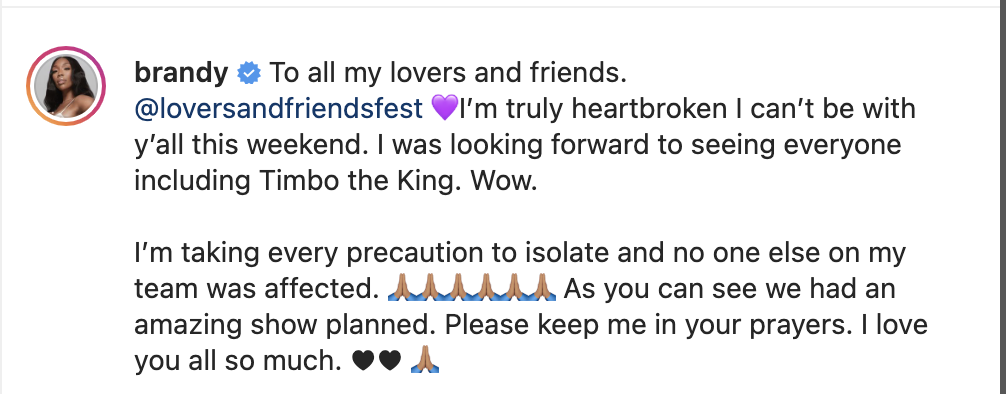
Task: Click the purple heart emoji
Action: point(445,107)
